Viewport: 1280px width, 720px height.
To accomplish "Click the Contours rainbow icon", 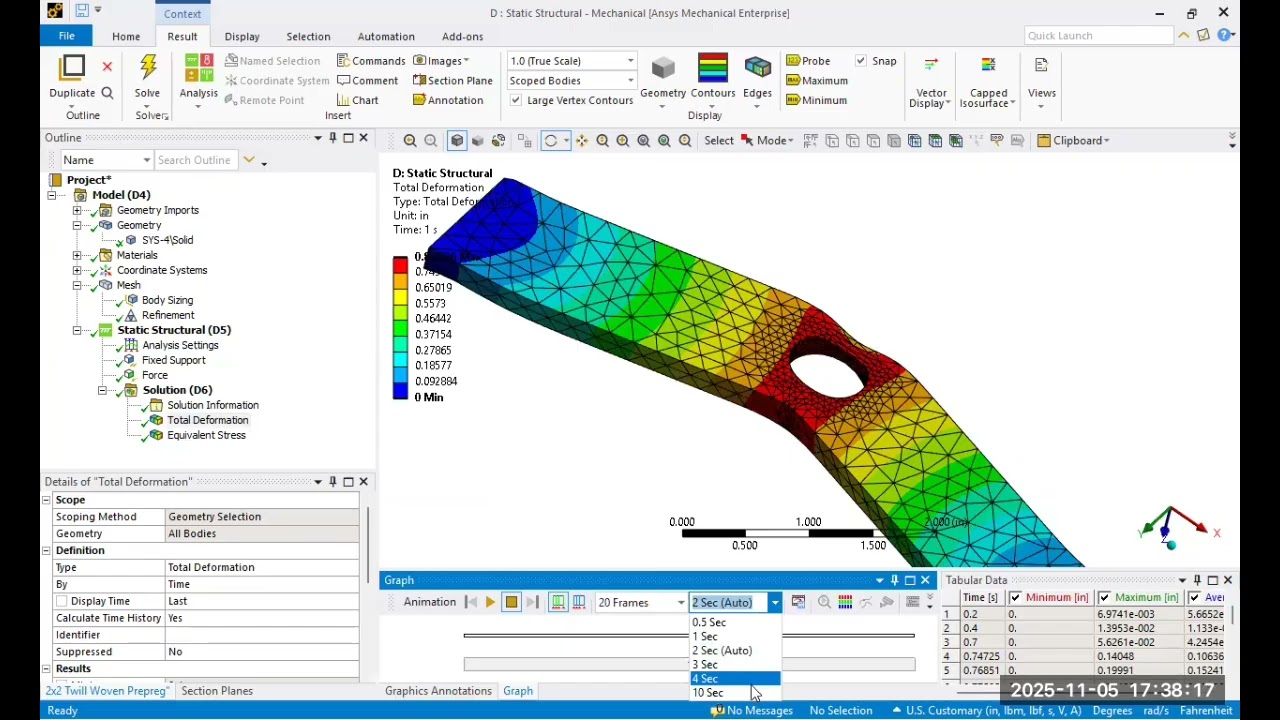I will pos(713,67).
